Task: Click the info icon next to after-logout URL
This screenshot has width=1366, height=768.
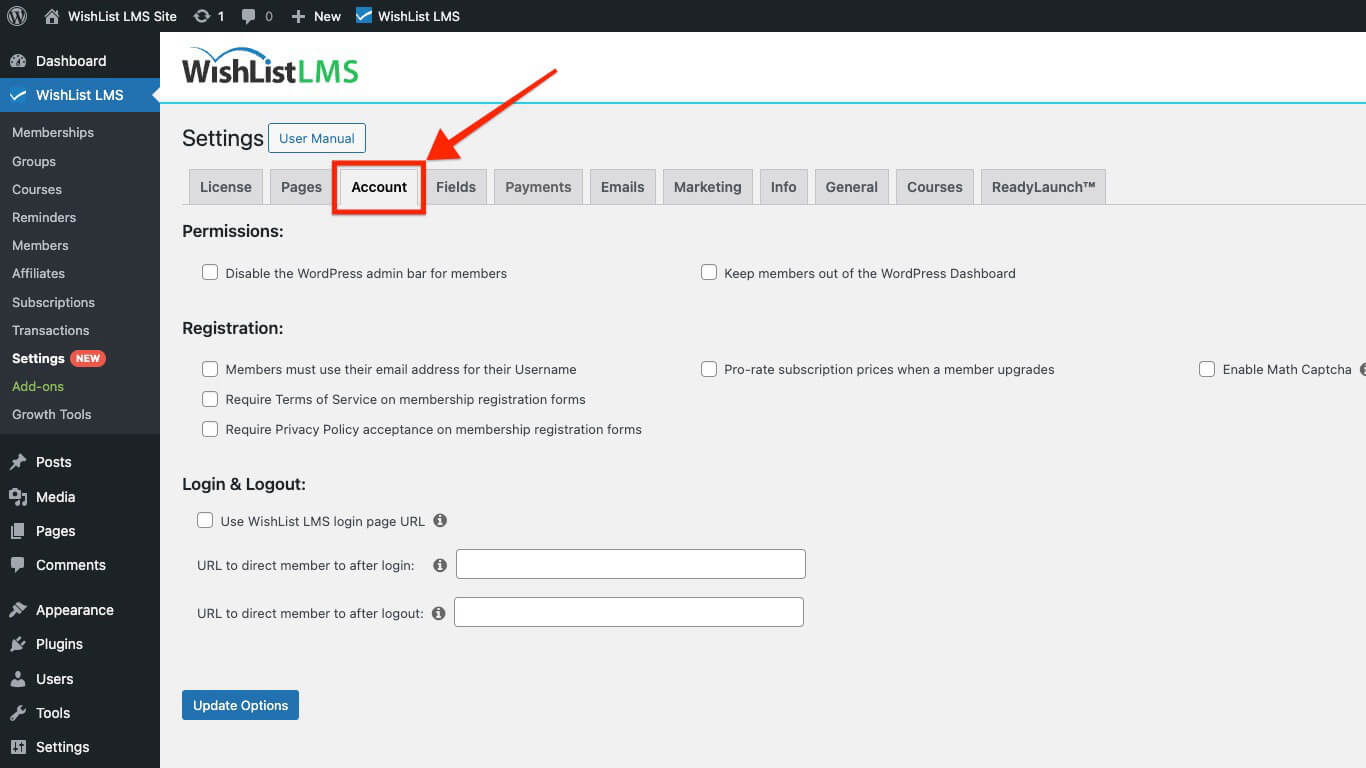Action: coord(438,612)
